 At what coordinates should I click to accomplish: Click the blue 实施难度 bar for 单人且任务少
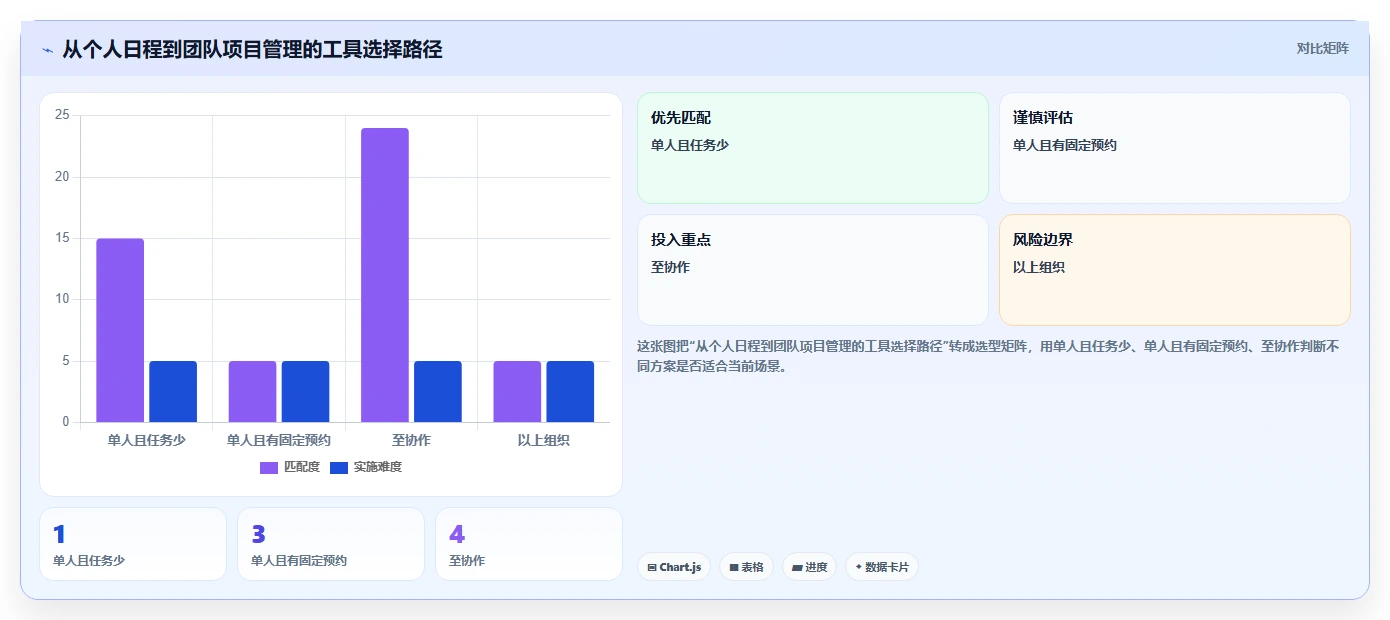[x=173, y=391]
